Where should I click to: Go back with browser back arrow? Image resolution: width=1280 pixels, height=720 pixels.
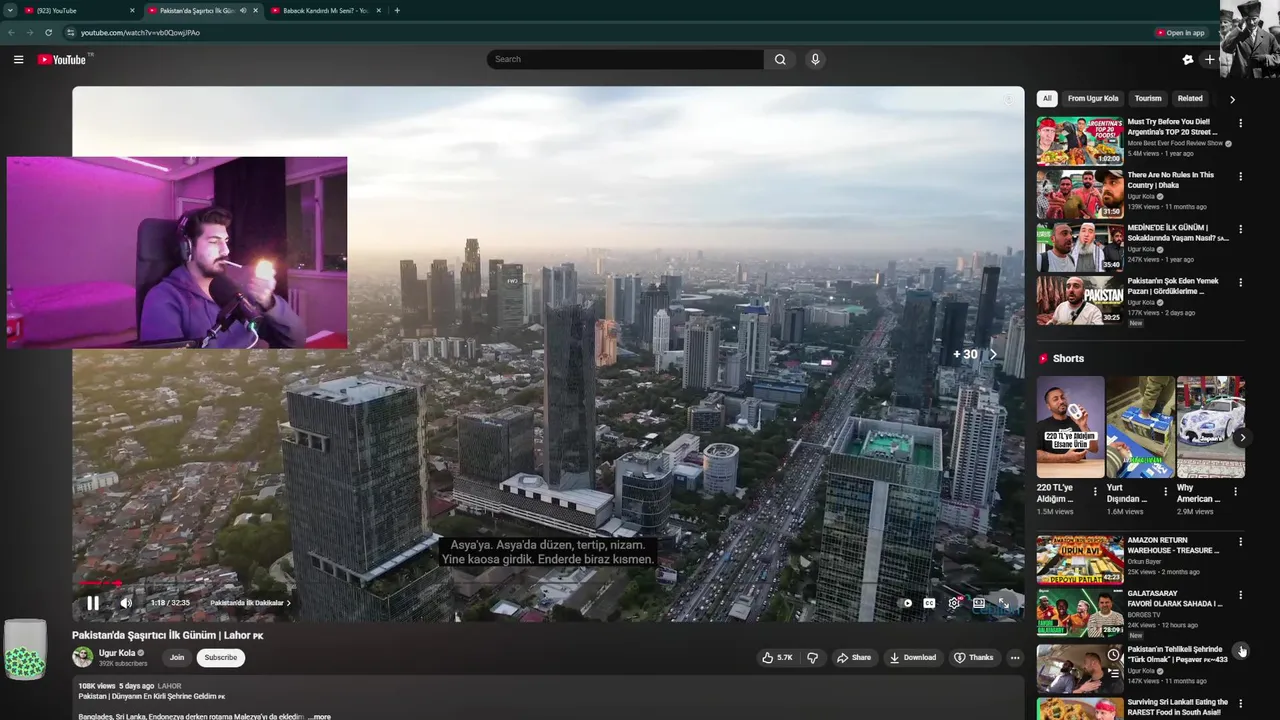point(11,32)
